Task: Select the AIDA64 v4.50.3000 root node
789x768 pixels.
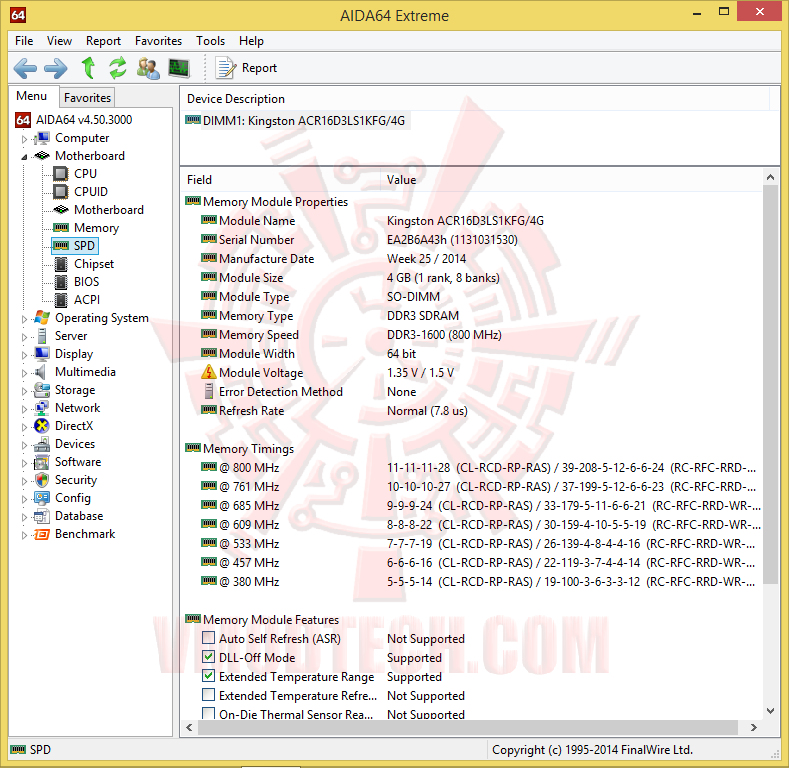Action: (75, 120)
